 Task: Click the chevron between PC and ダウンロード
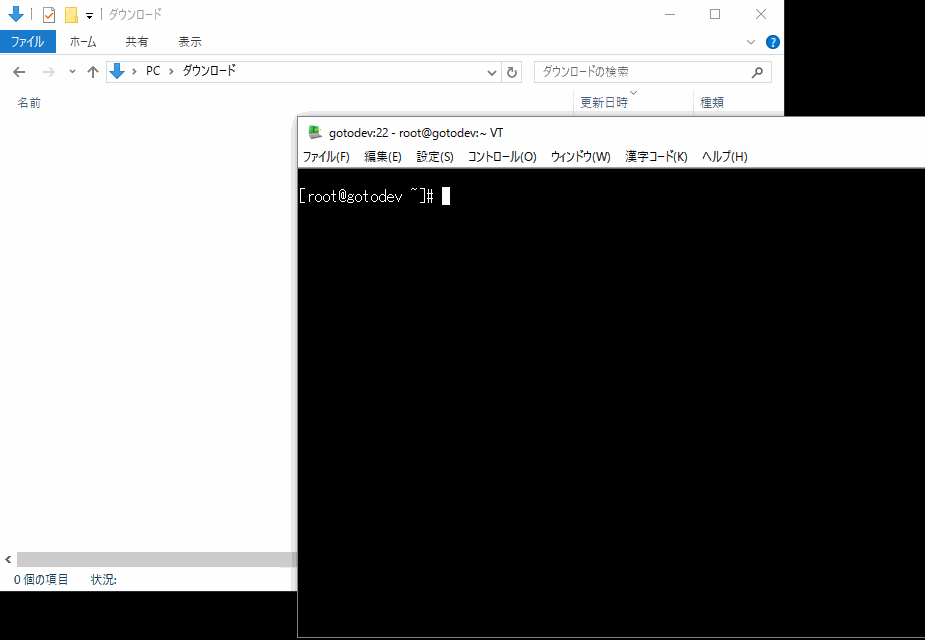[x=171, y=71]
